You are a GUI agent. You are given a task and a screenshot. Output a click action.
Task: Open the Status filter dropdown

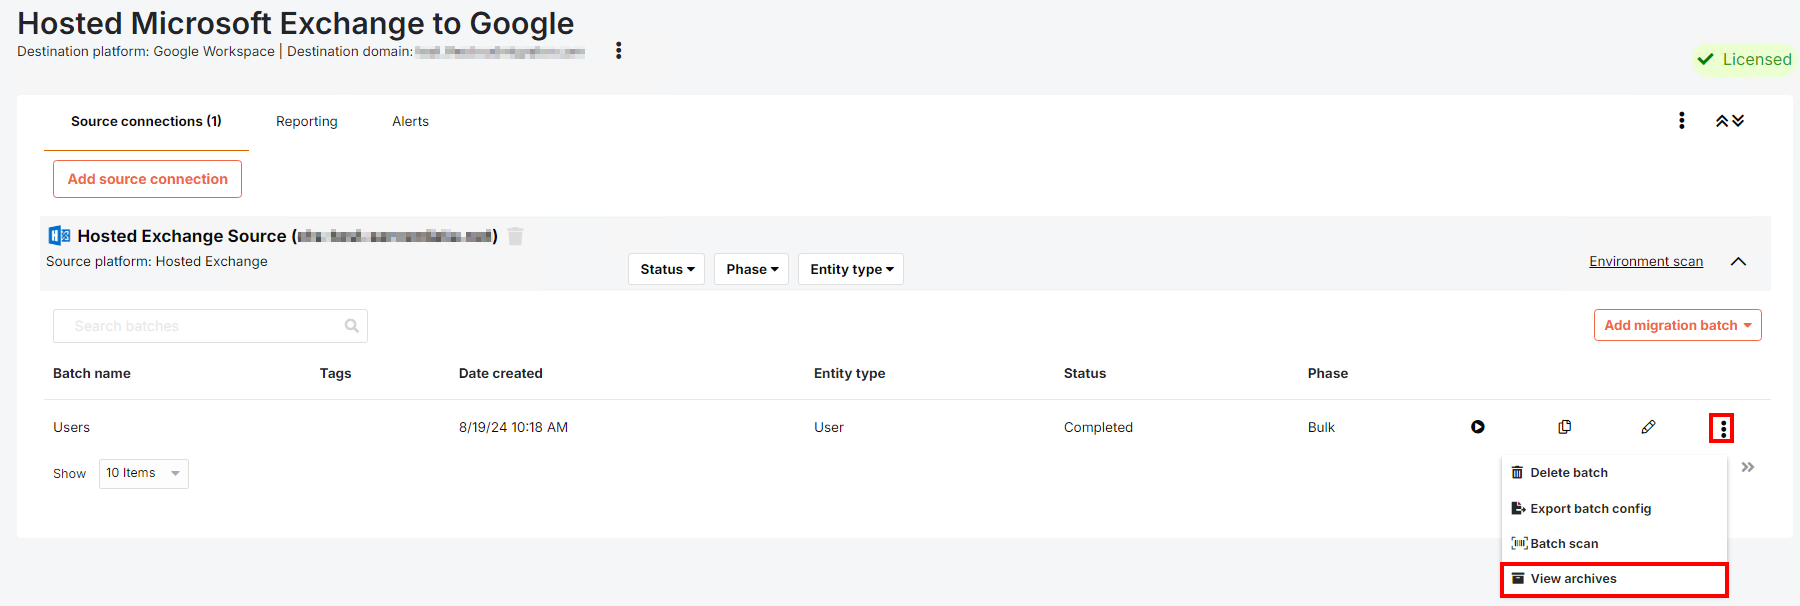(667, 269)
